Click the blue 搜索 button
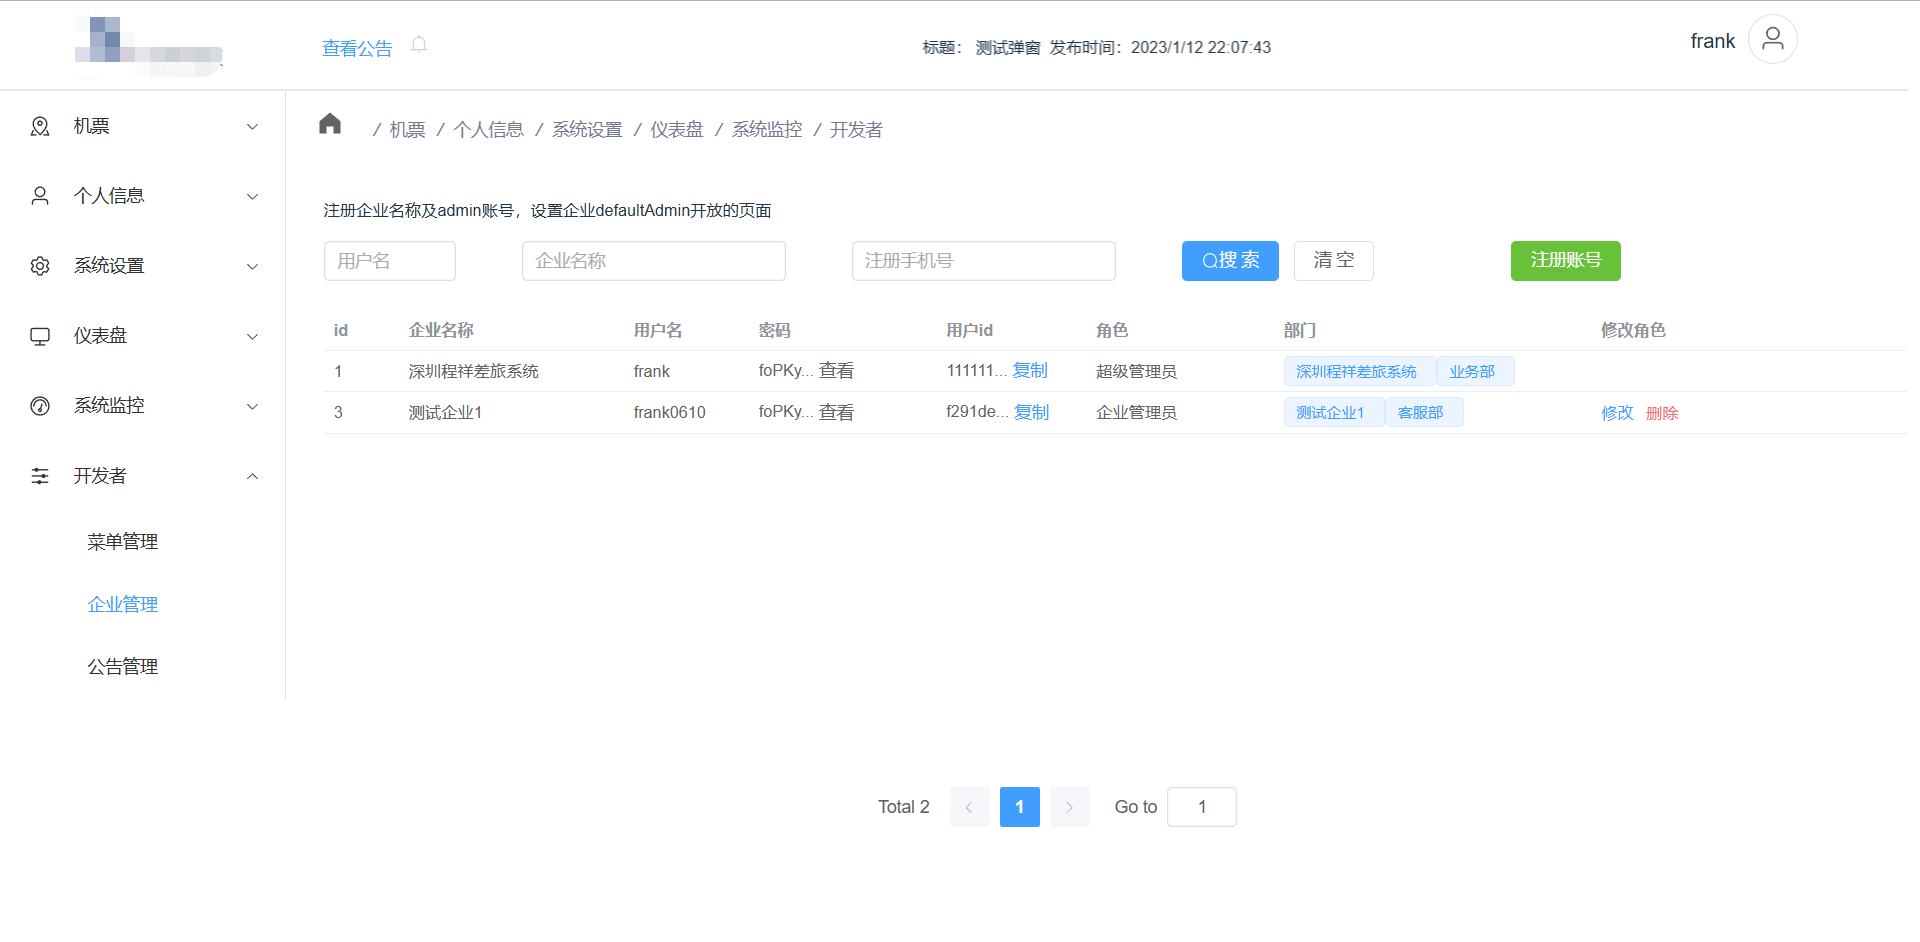The height and width of the screenshot is (942, 1920). (x=1230, y=261)
